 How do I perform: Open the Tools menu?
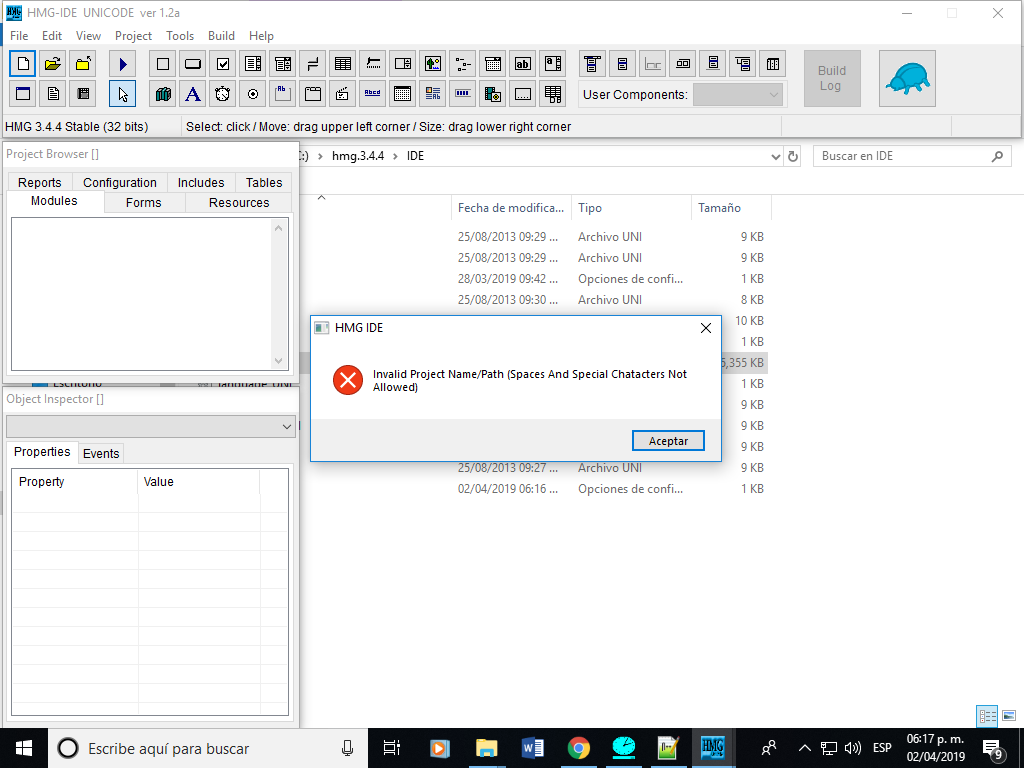point(180,36)
